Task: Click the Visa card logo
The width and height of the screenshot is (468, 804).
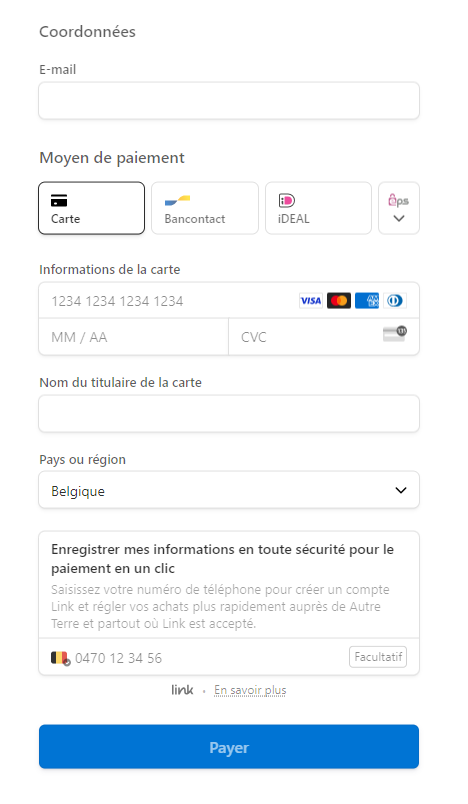Action: (311, 300)
